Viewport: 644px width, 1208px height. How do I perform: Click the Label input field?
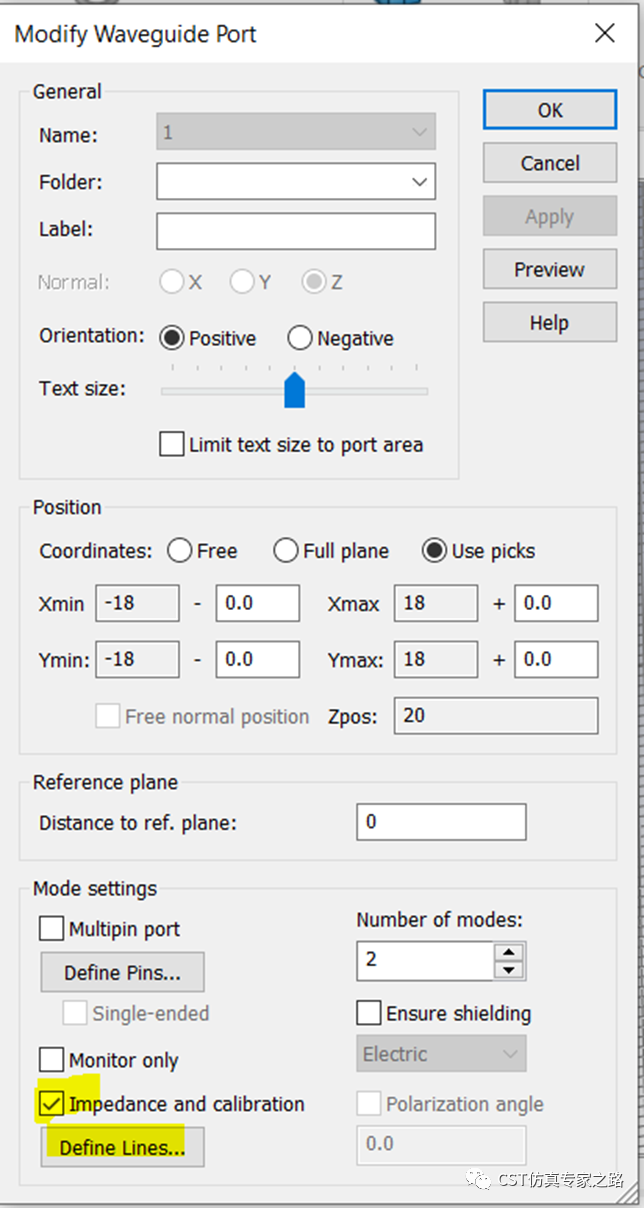[x=296, y=230]
